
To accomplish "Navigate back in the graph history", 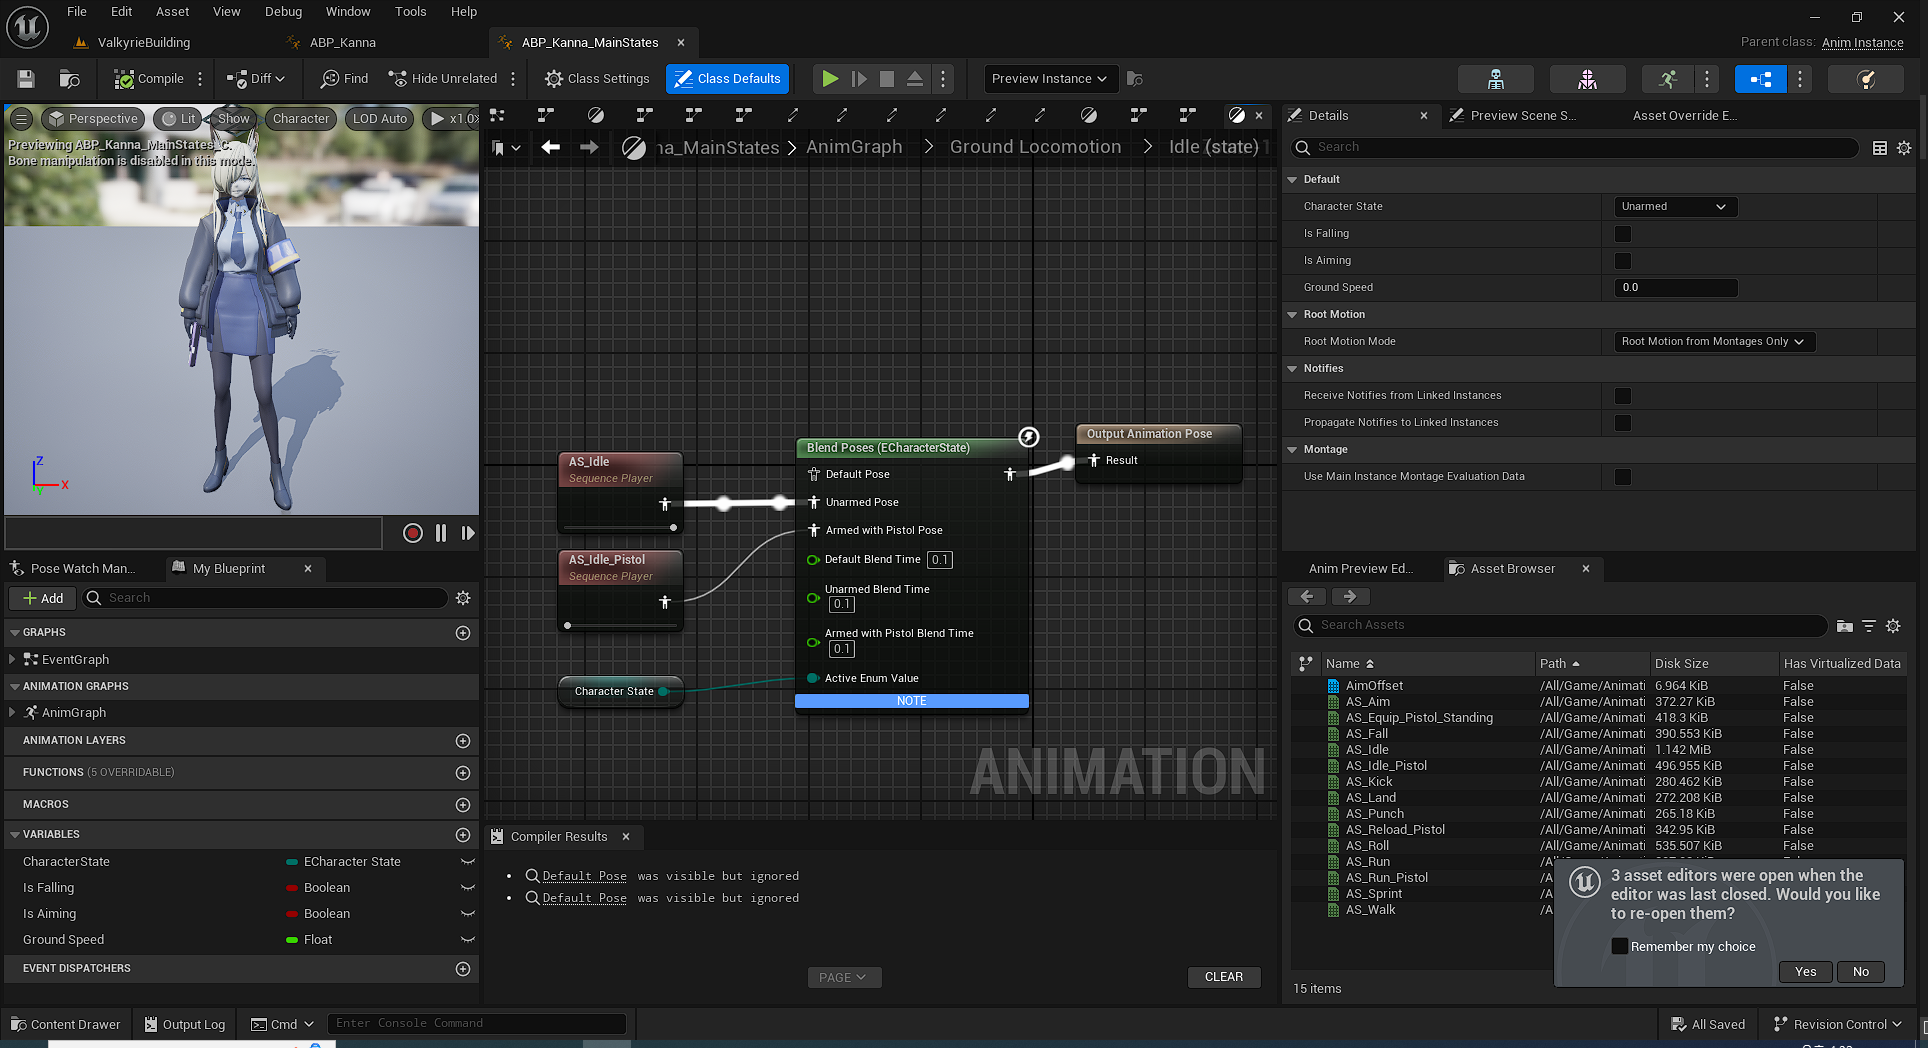I will pyautogui.click(x=550, y=147).
